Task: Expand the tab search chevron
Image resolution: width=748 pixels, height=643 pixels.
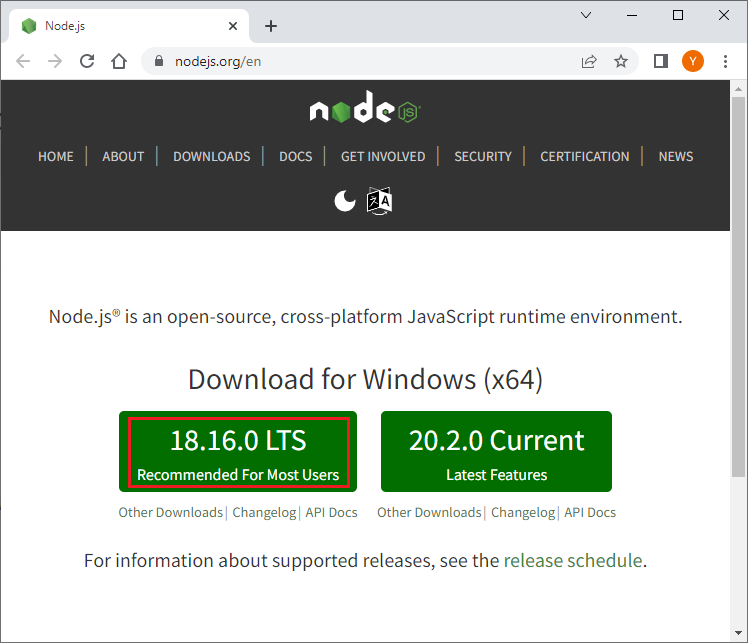Action: (586, 15)
